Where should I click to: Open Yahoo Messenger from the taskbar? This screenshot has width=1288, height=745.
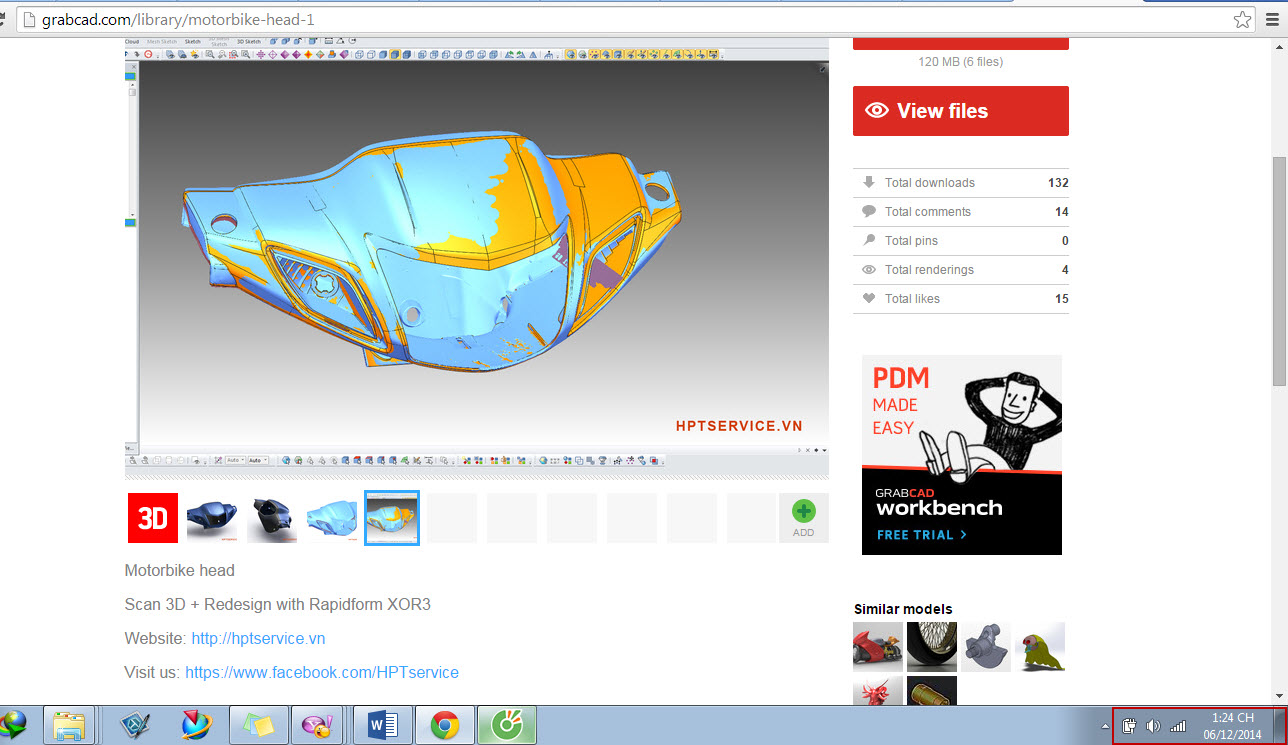pyautogui.click(x=320, y=725)
